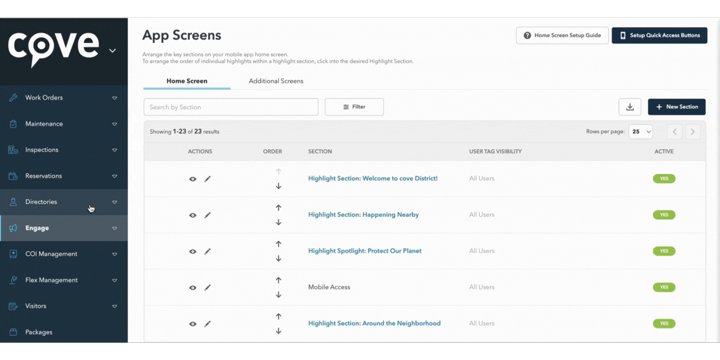The height and width of the screenshot is (360, 720).
Task: Click the Flex Management icon
Action: pos(13,280)
